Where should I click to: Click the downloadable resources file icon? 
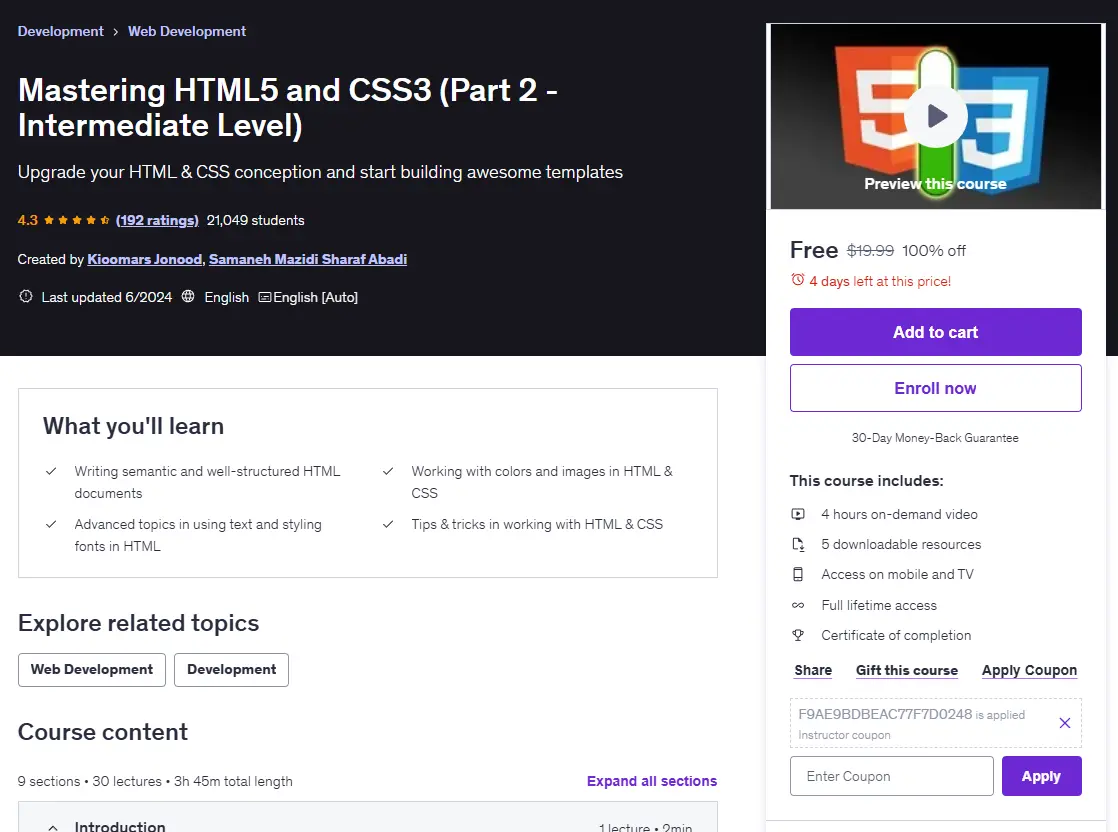(798, 545)
